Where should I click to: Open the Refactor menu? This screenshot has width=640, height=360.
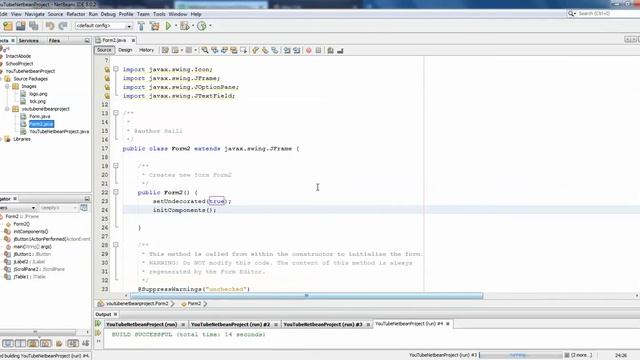click(76, 14)
